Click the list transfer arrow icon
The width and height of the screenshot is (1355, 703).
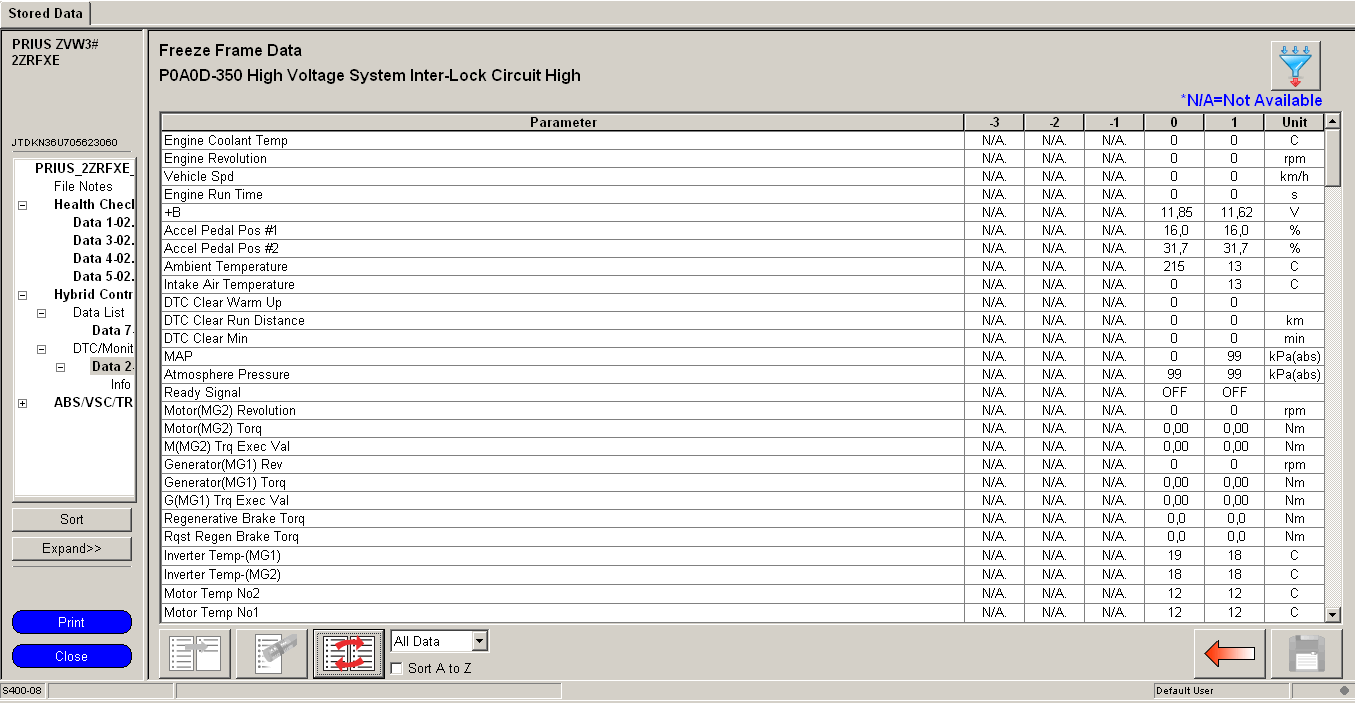(195, 655)
